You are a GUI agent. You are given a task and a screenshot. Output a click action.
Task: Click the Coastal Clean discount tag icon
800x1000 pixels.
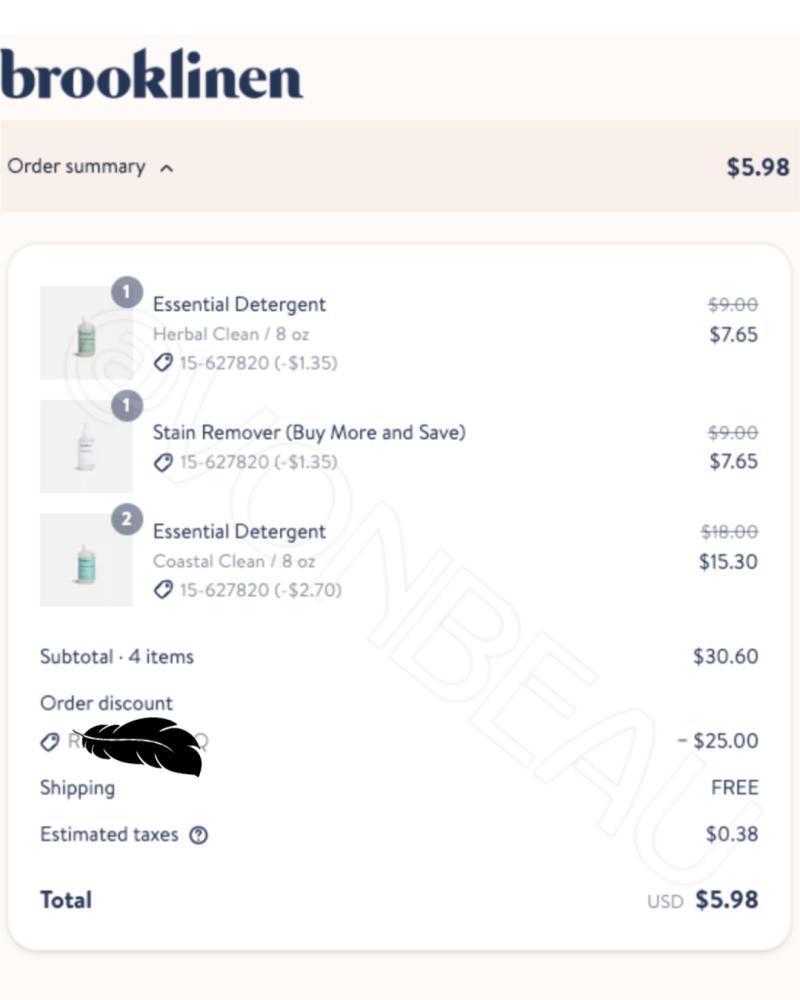(163, 590)
